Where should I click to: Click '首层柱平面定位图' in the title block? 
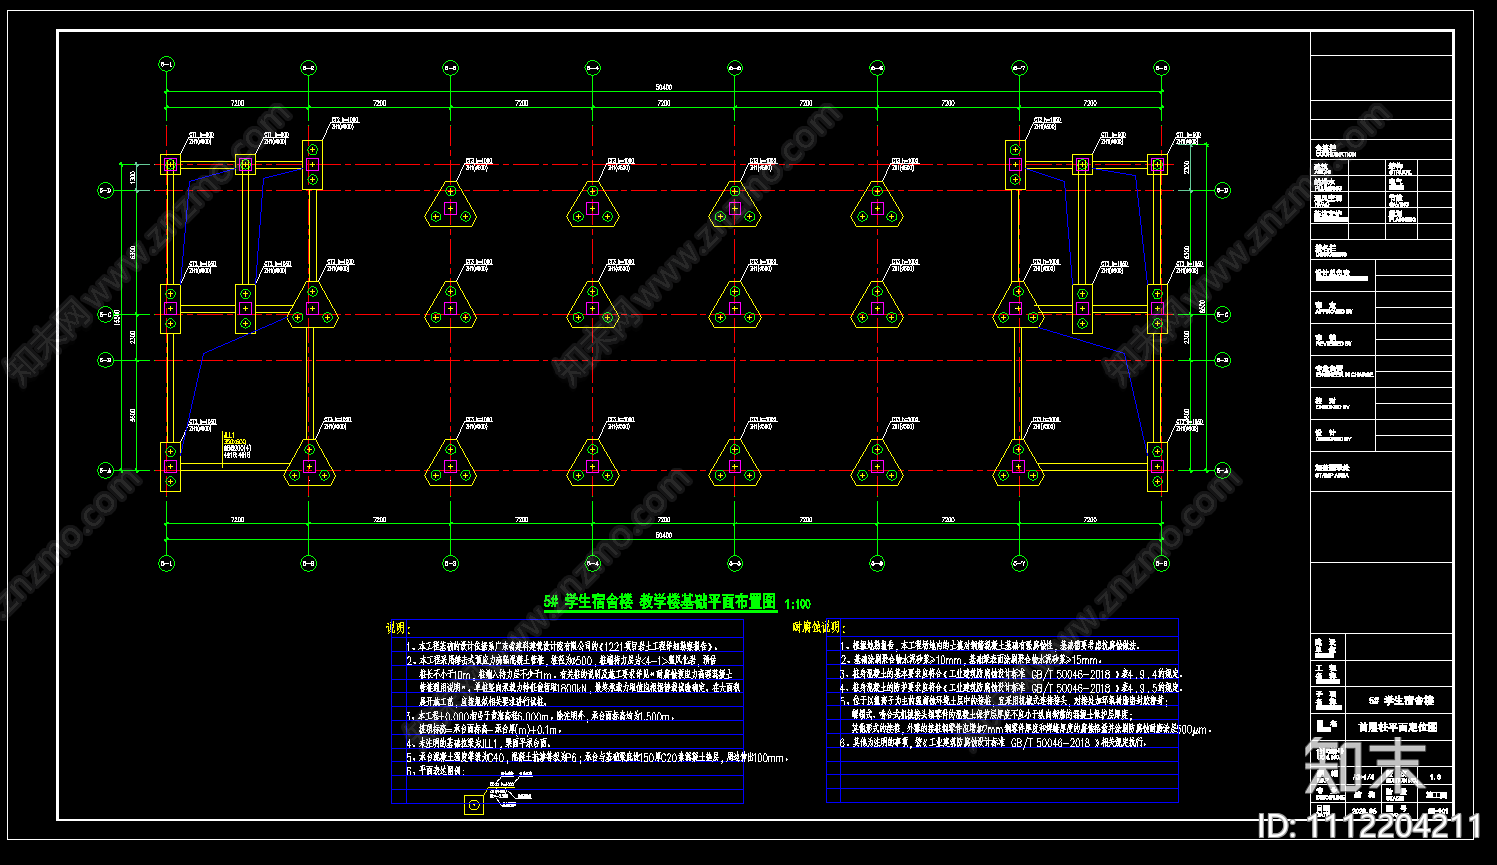coord(1397,727)
